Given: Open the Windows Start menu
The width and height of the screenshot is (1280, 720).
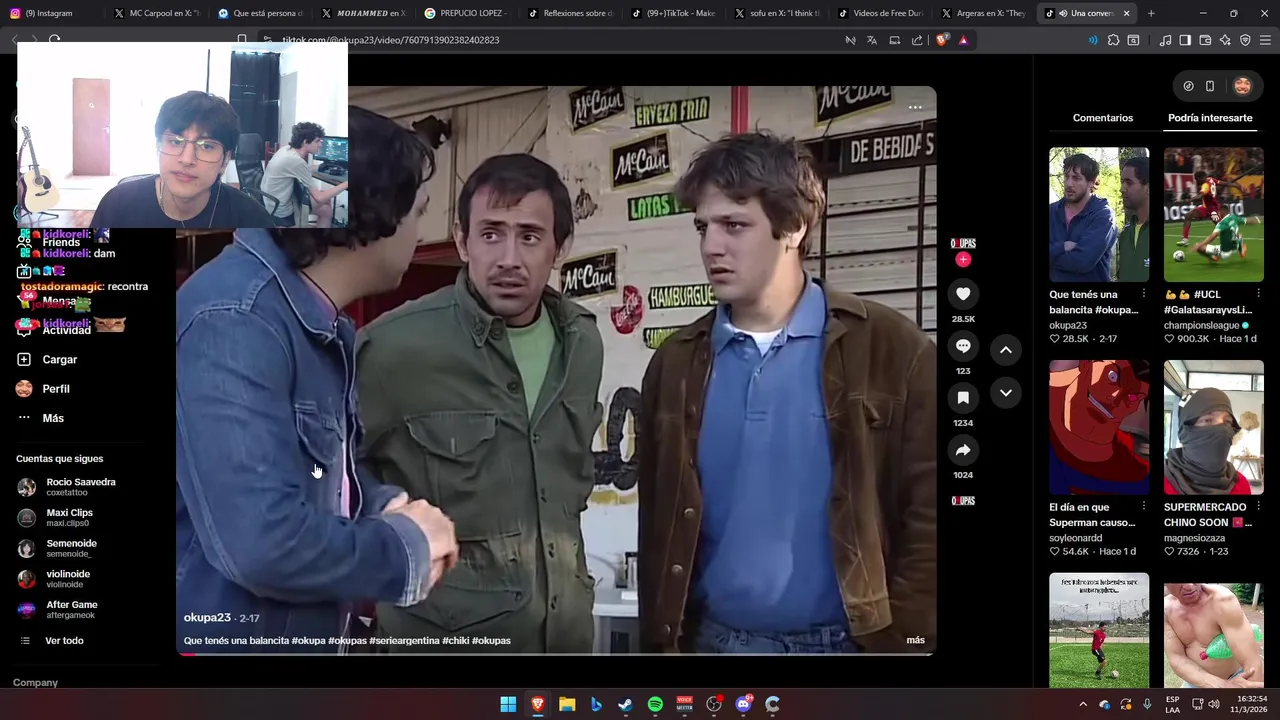Looking at the screenshot, I should tap(508, 704).
